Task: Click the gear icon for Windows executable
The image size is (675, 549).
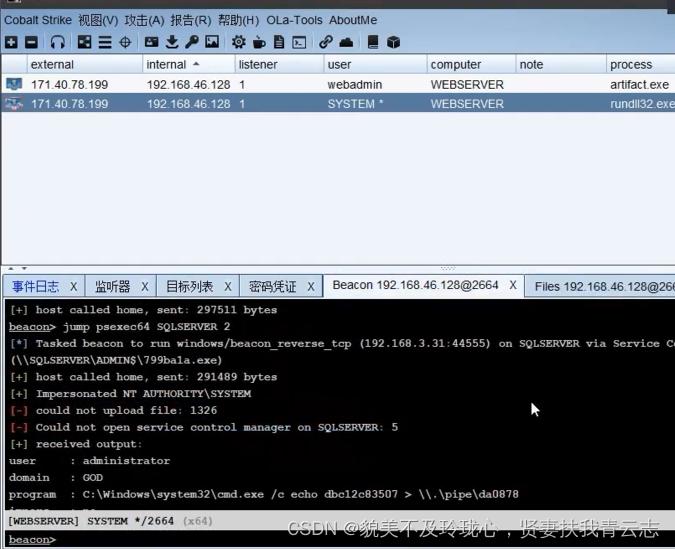Action: (238, 42)
